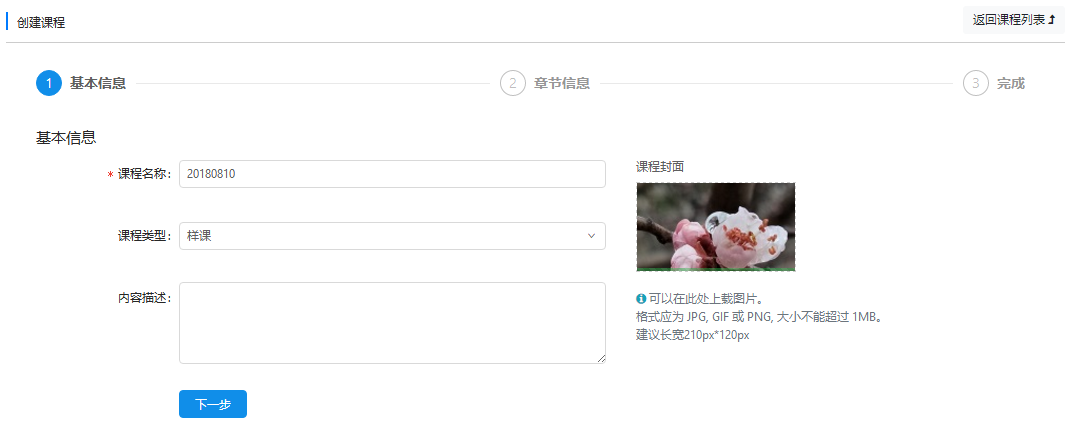The height and width of the screenshot is (426, 1065).
Task: Click the step 2 circle icon
Action: coord(513,84)
